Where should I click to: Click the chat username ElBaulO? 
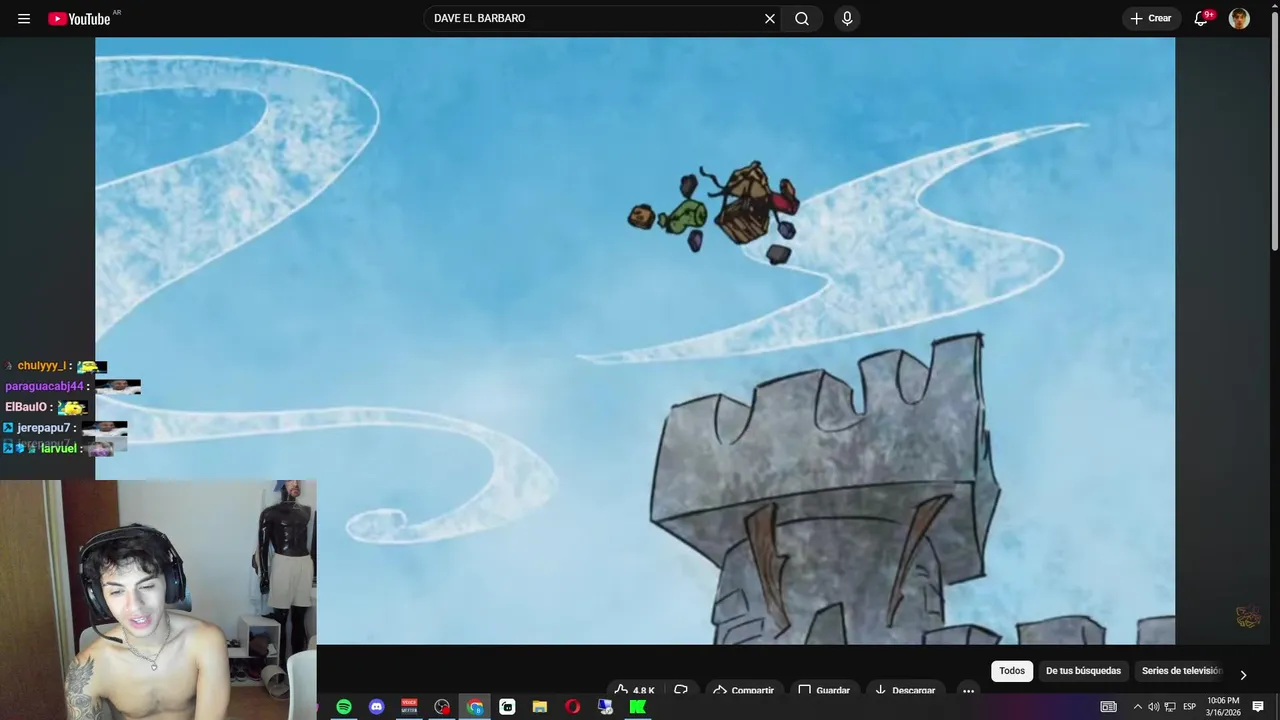[26, 407]
